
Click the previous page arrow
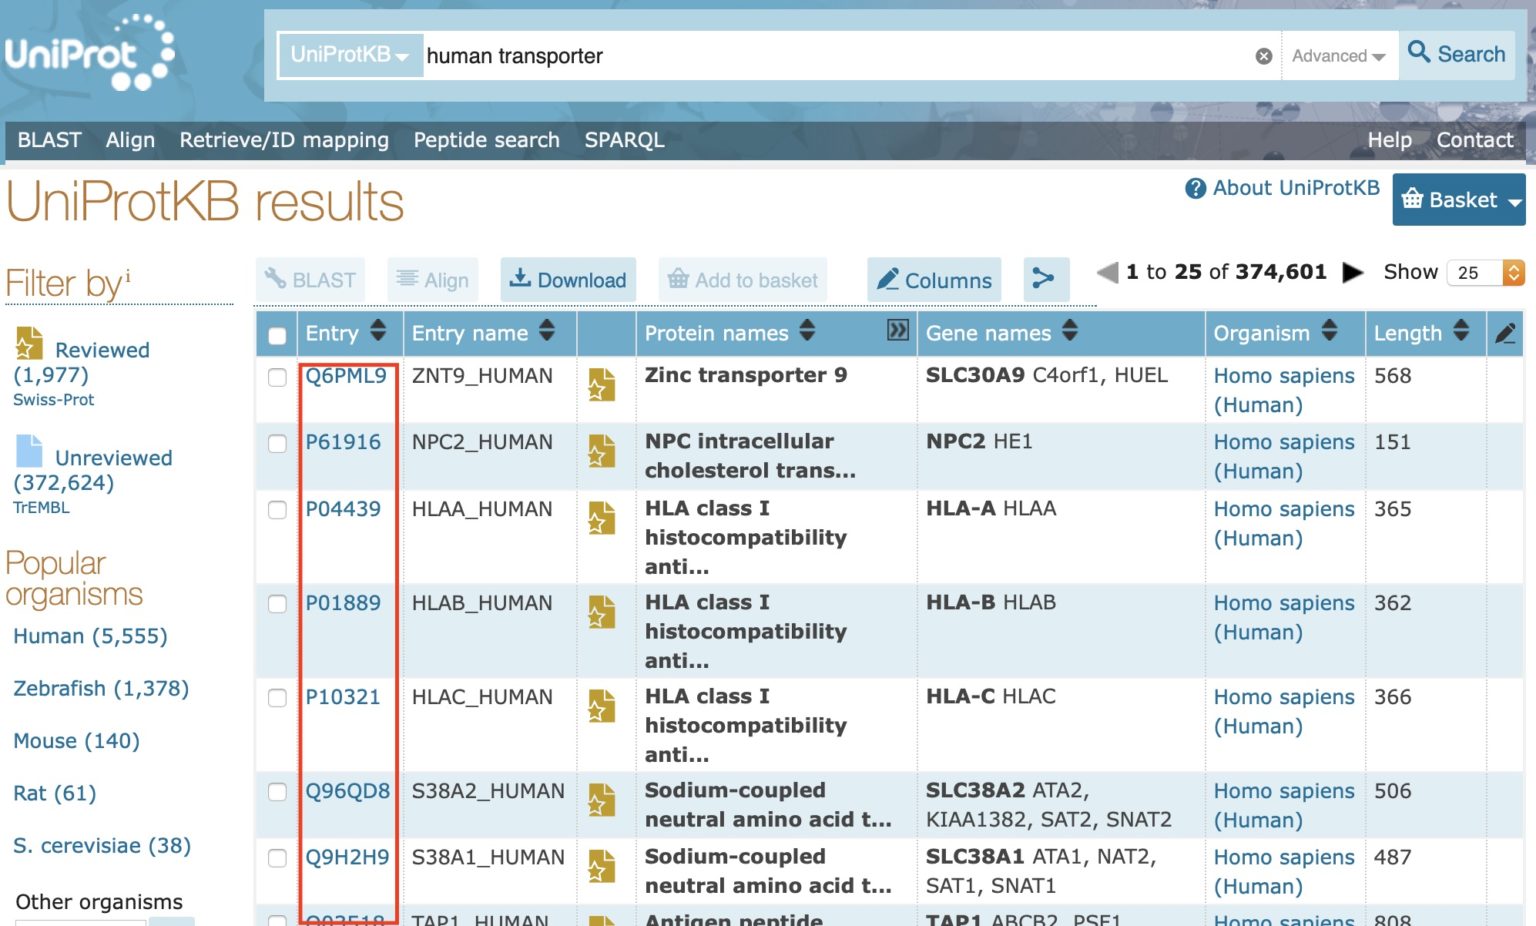[x=1108, y=272]
